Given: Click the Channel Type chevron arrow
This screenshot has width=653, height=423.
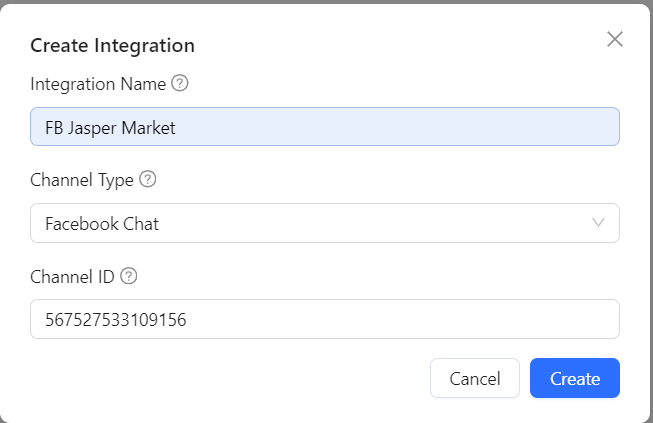Looking at the screenshot, I should (599, 223).
